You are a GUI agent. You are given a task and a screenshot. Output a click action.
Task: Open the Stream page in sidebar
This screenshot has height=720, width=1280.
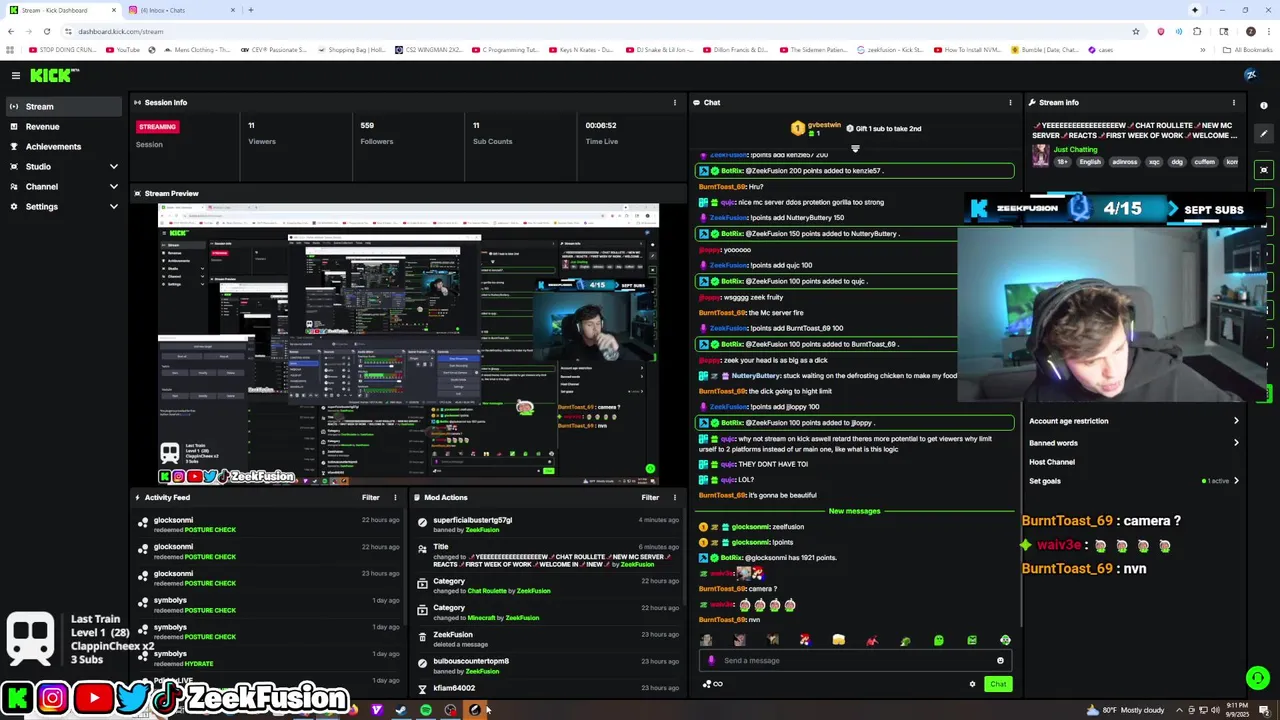point(64,106)
